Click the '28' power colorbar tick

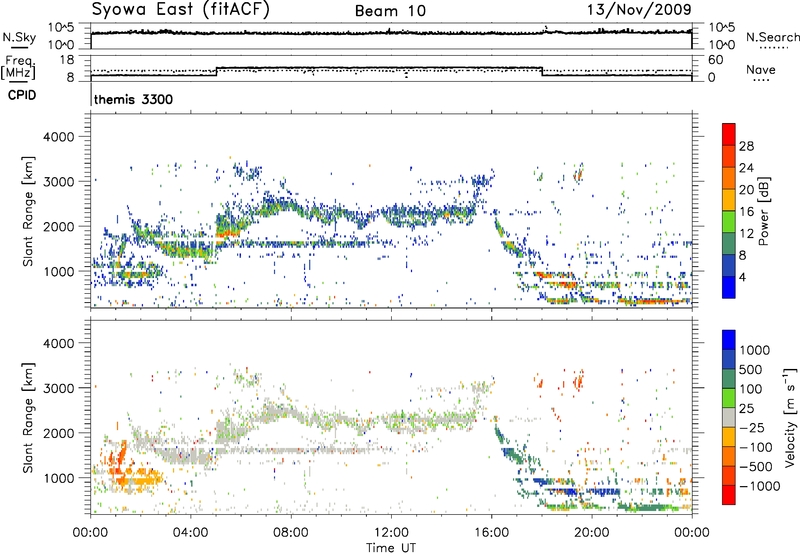coord(746,146)
